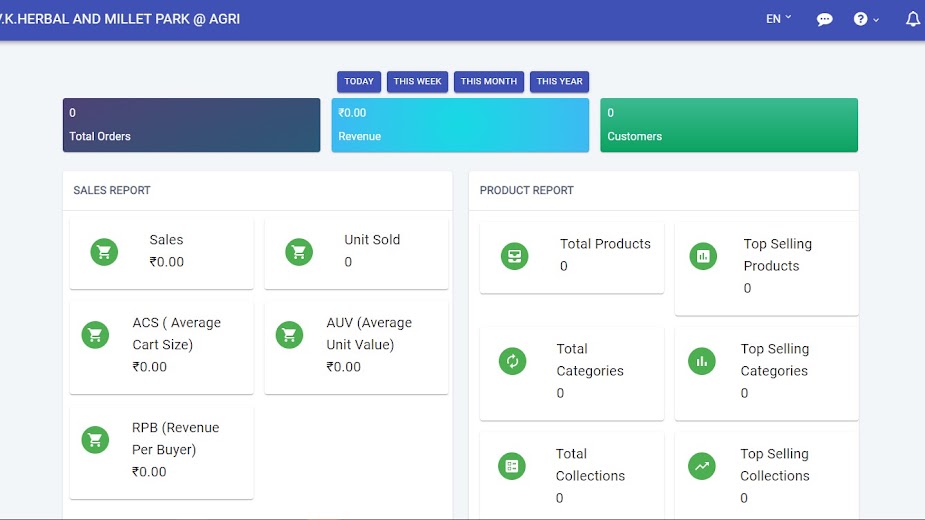Click the Top Selling Collections trend icon
The width and height of the screenshot is (925, 520).
[x=701, y=466]
